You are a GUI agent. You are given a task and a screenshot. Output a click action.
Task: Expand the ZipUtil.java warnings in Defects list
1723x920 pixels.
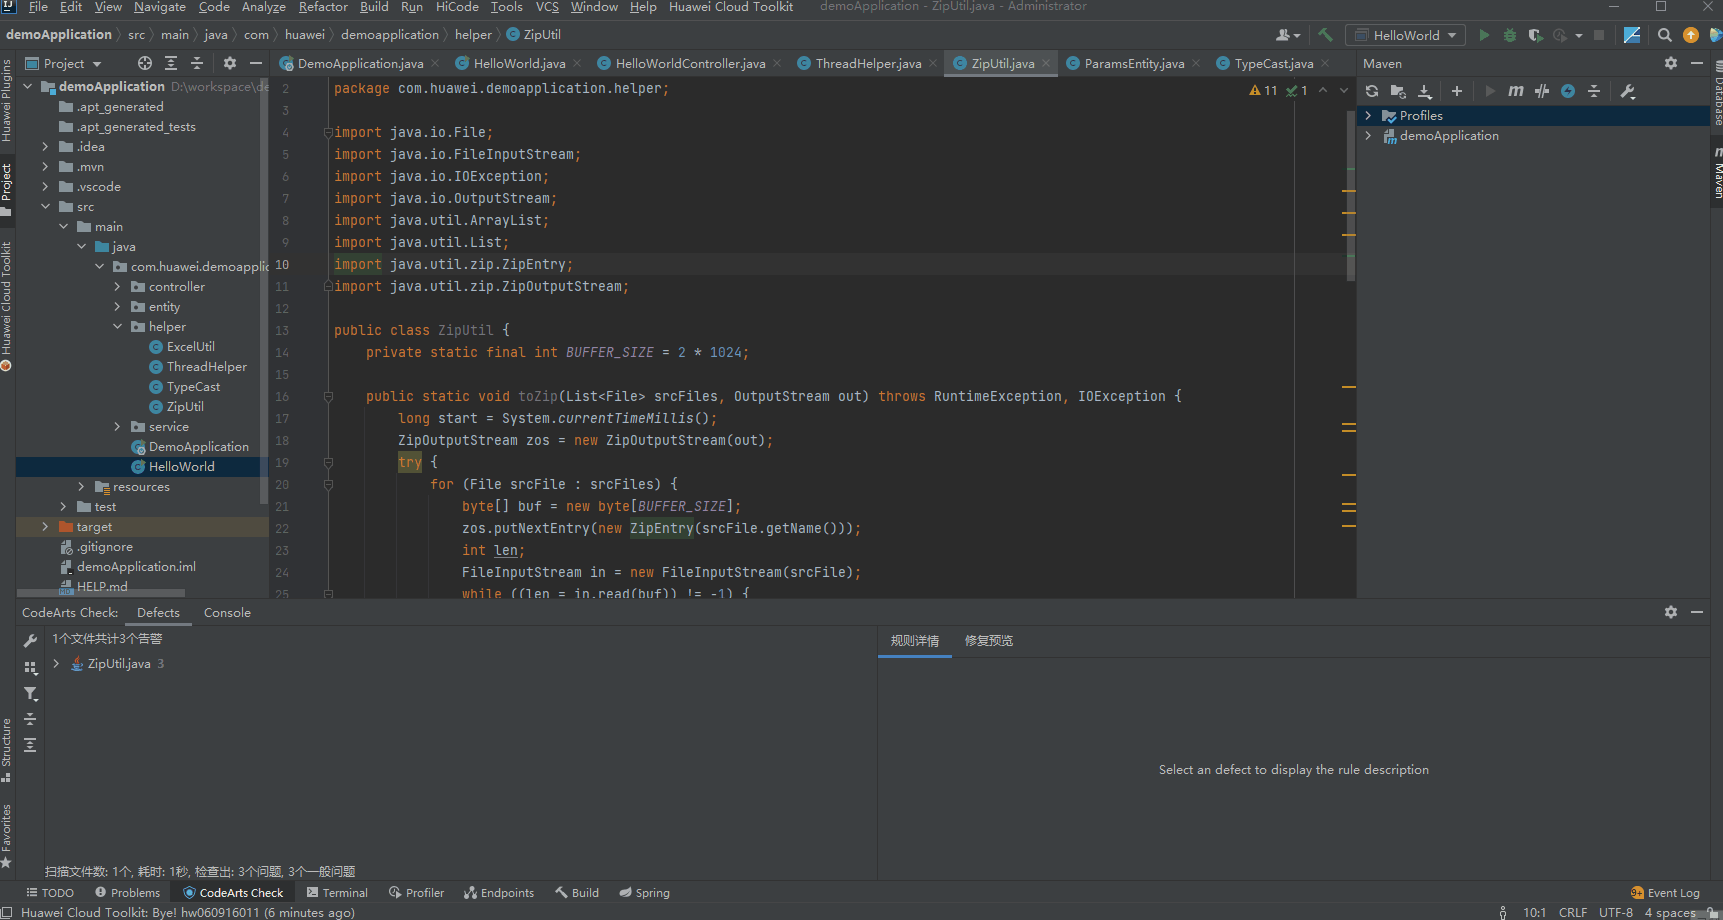tap(56, 663)
